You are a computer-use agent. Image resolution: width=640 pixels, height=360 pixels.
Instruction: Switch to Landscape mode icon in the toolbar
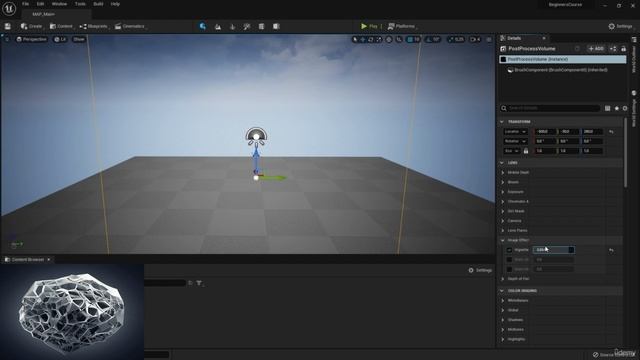(218, 27)
